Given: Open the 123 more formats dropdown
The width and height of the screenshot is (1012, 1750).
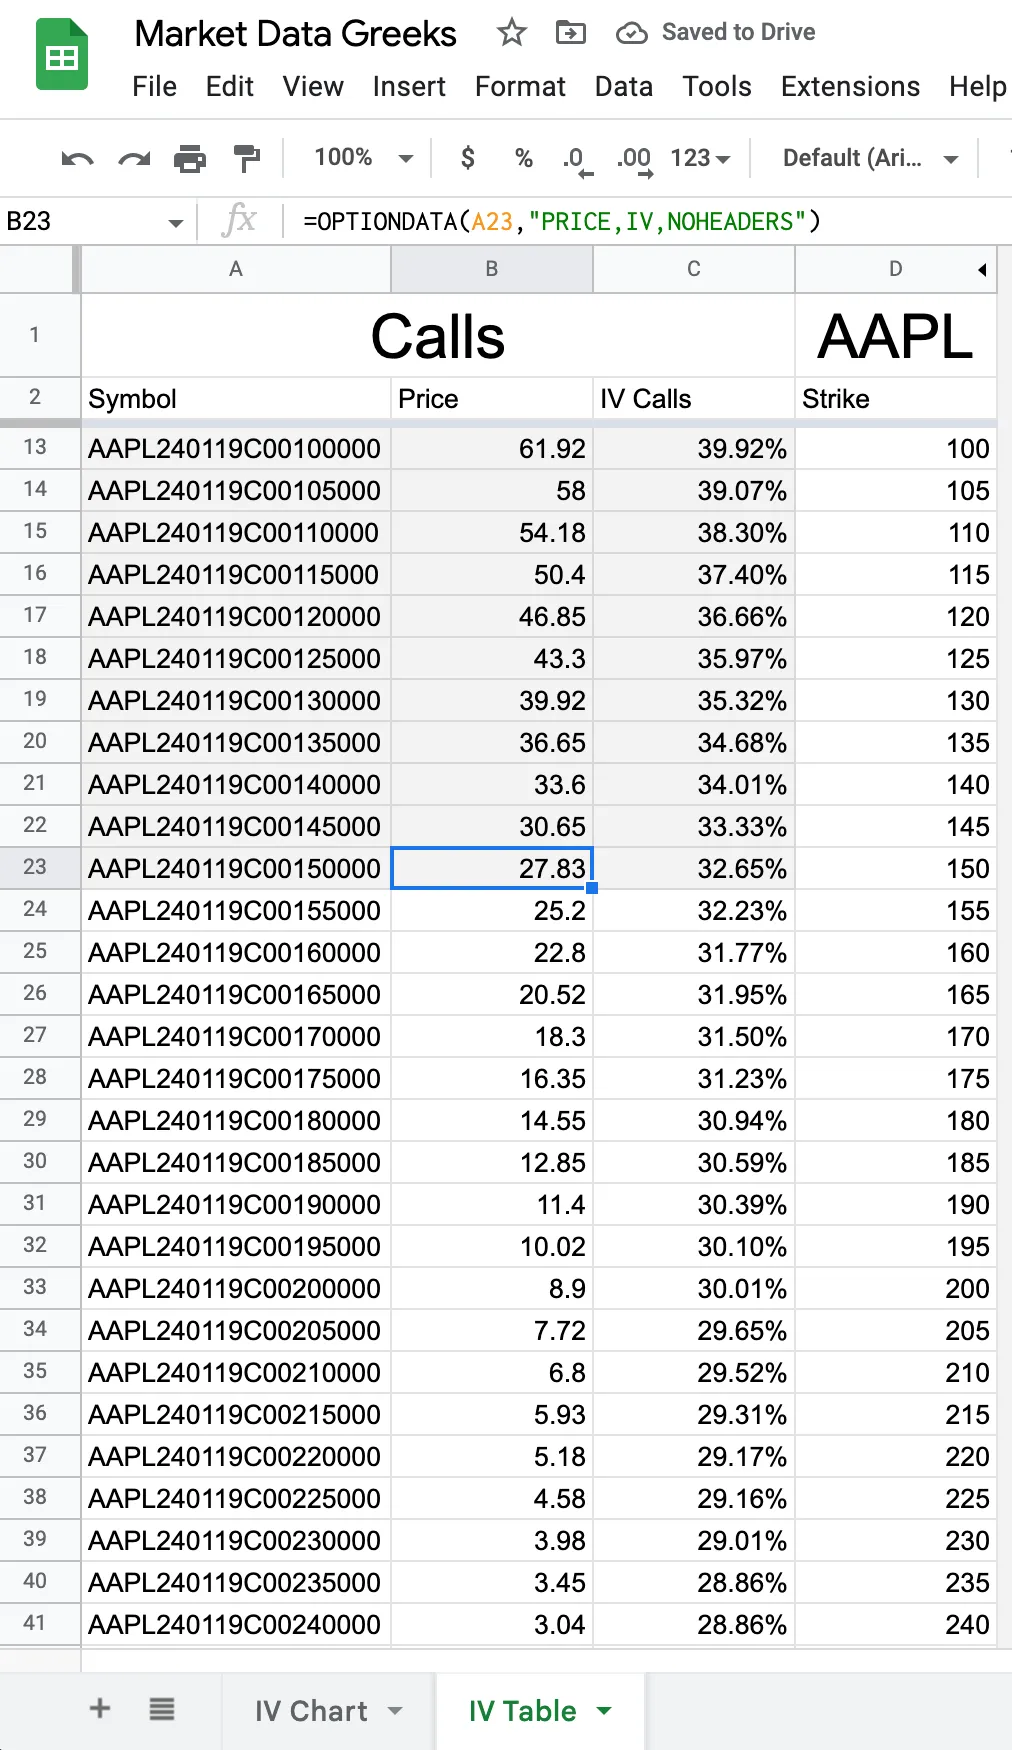Looking at the screenshot, I should coord(700,158).
